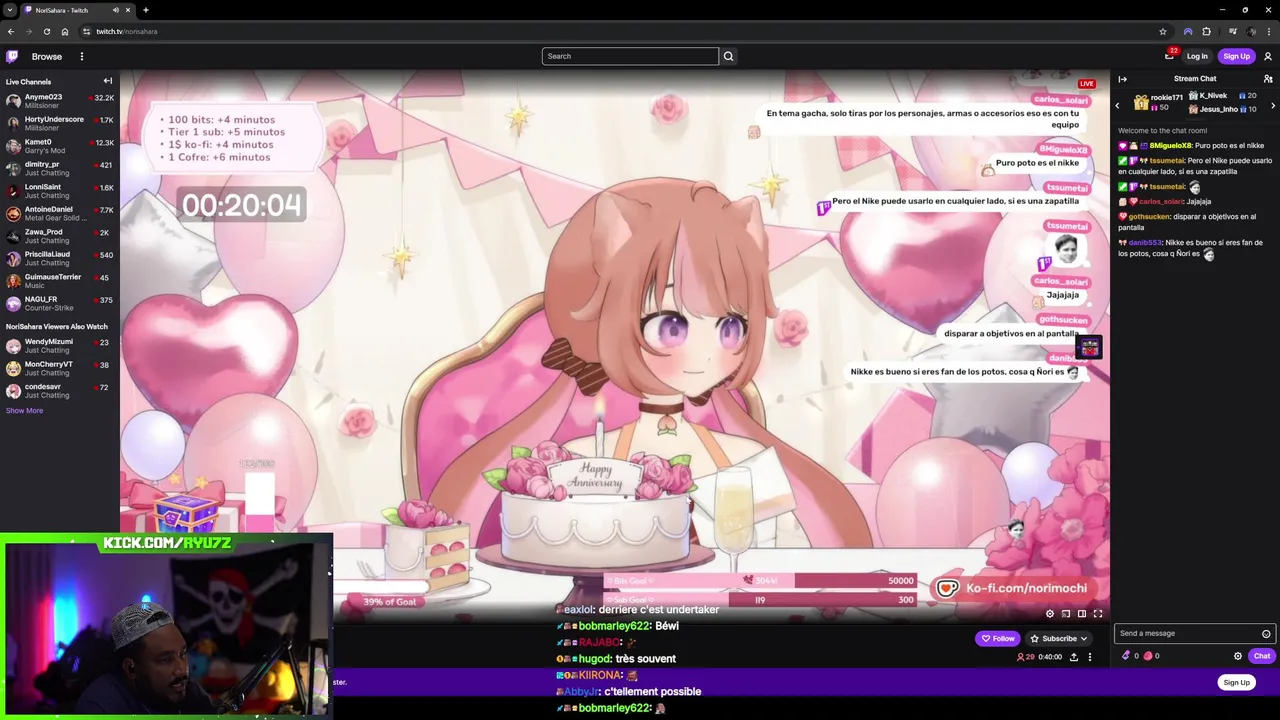The width and height of the screenshot is (1280, 720).
Task: Open Chrome tab search dropdown
Action: (10, 10)
